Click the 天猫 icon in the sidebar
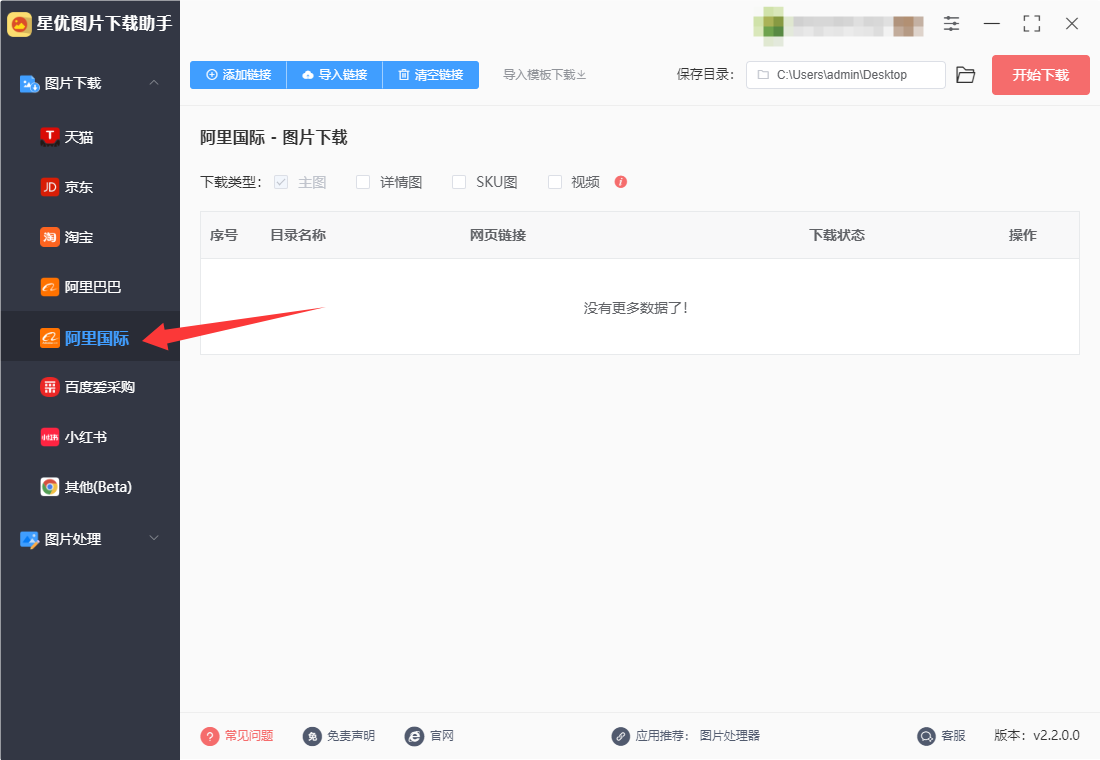Viewport: 1100px width, 760px height. tap(49, 137)
